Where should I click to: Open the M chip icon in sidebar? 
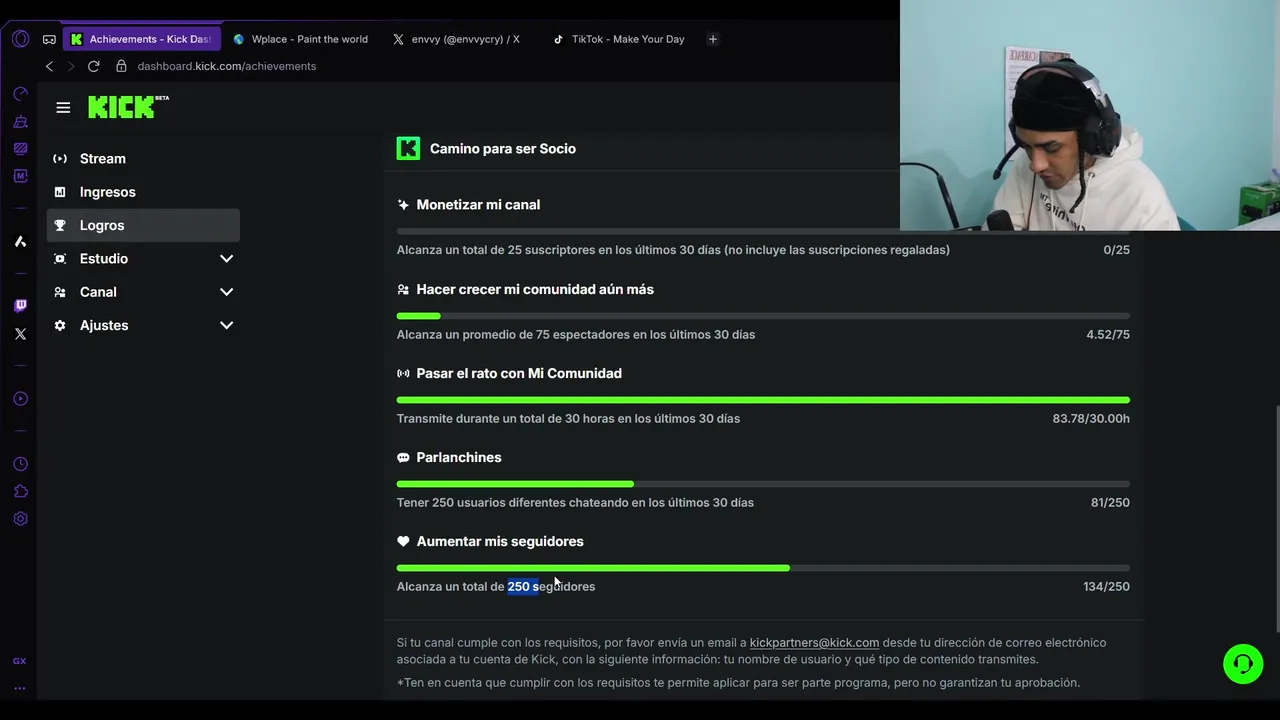(x=20, y=176)
